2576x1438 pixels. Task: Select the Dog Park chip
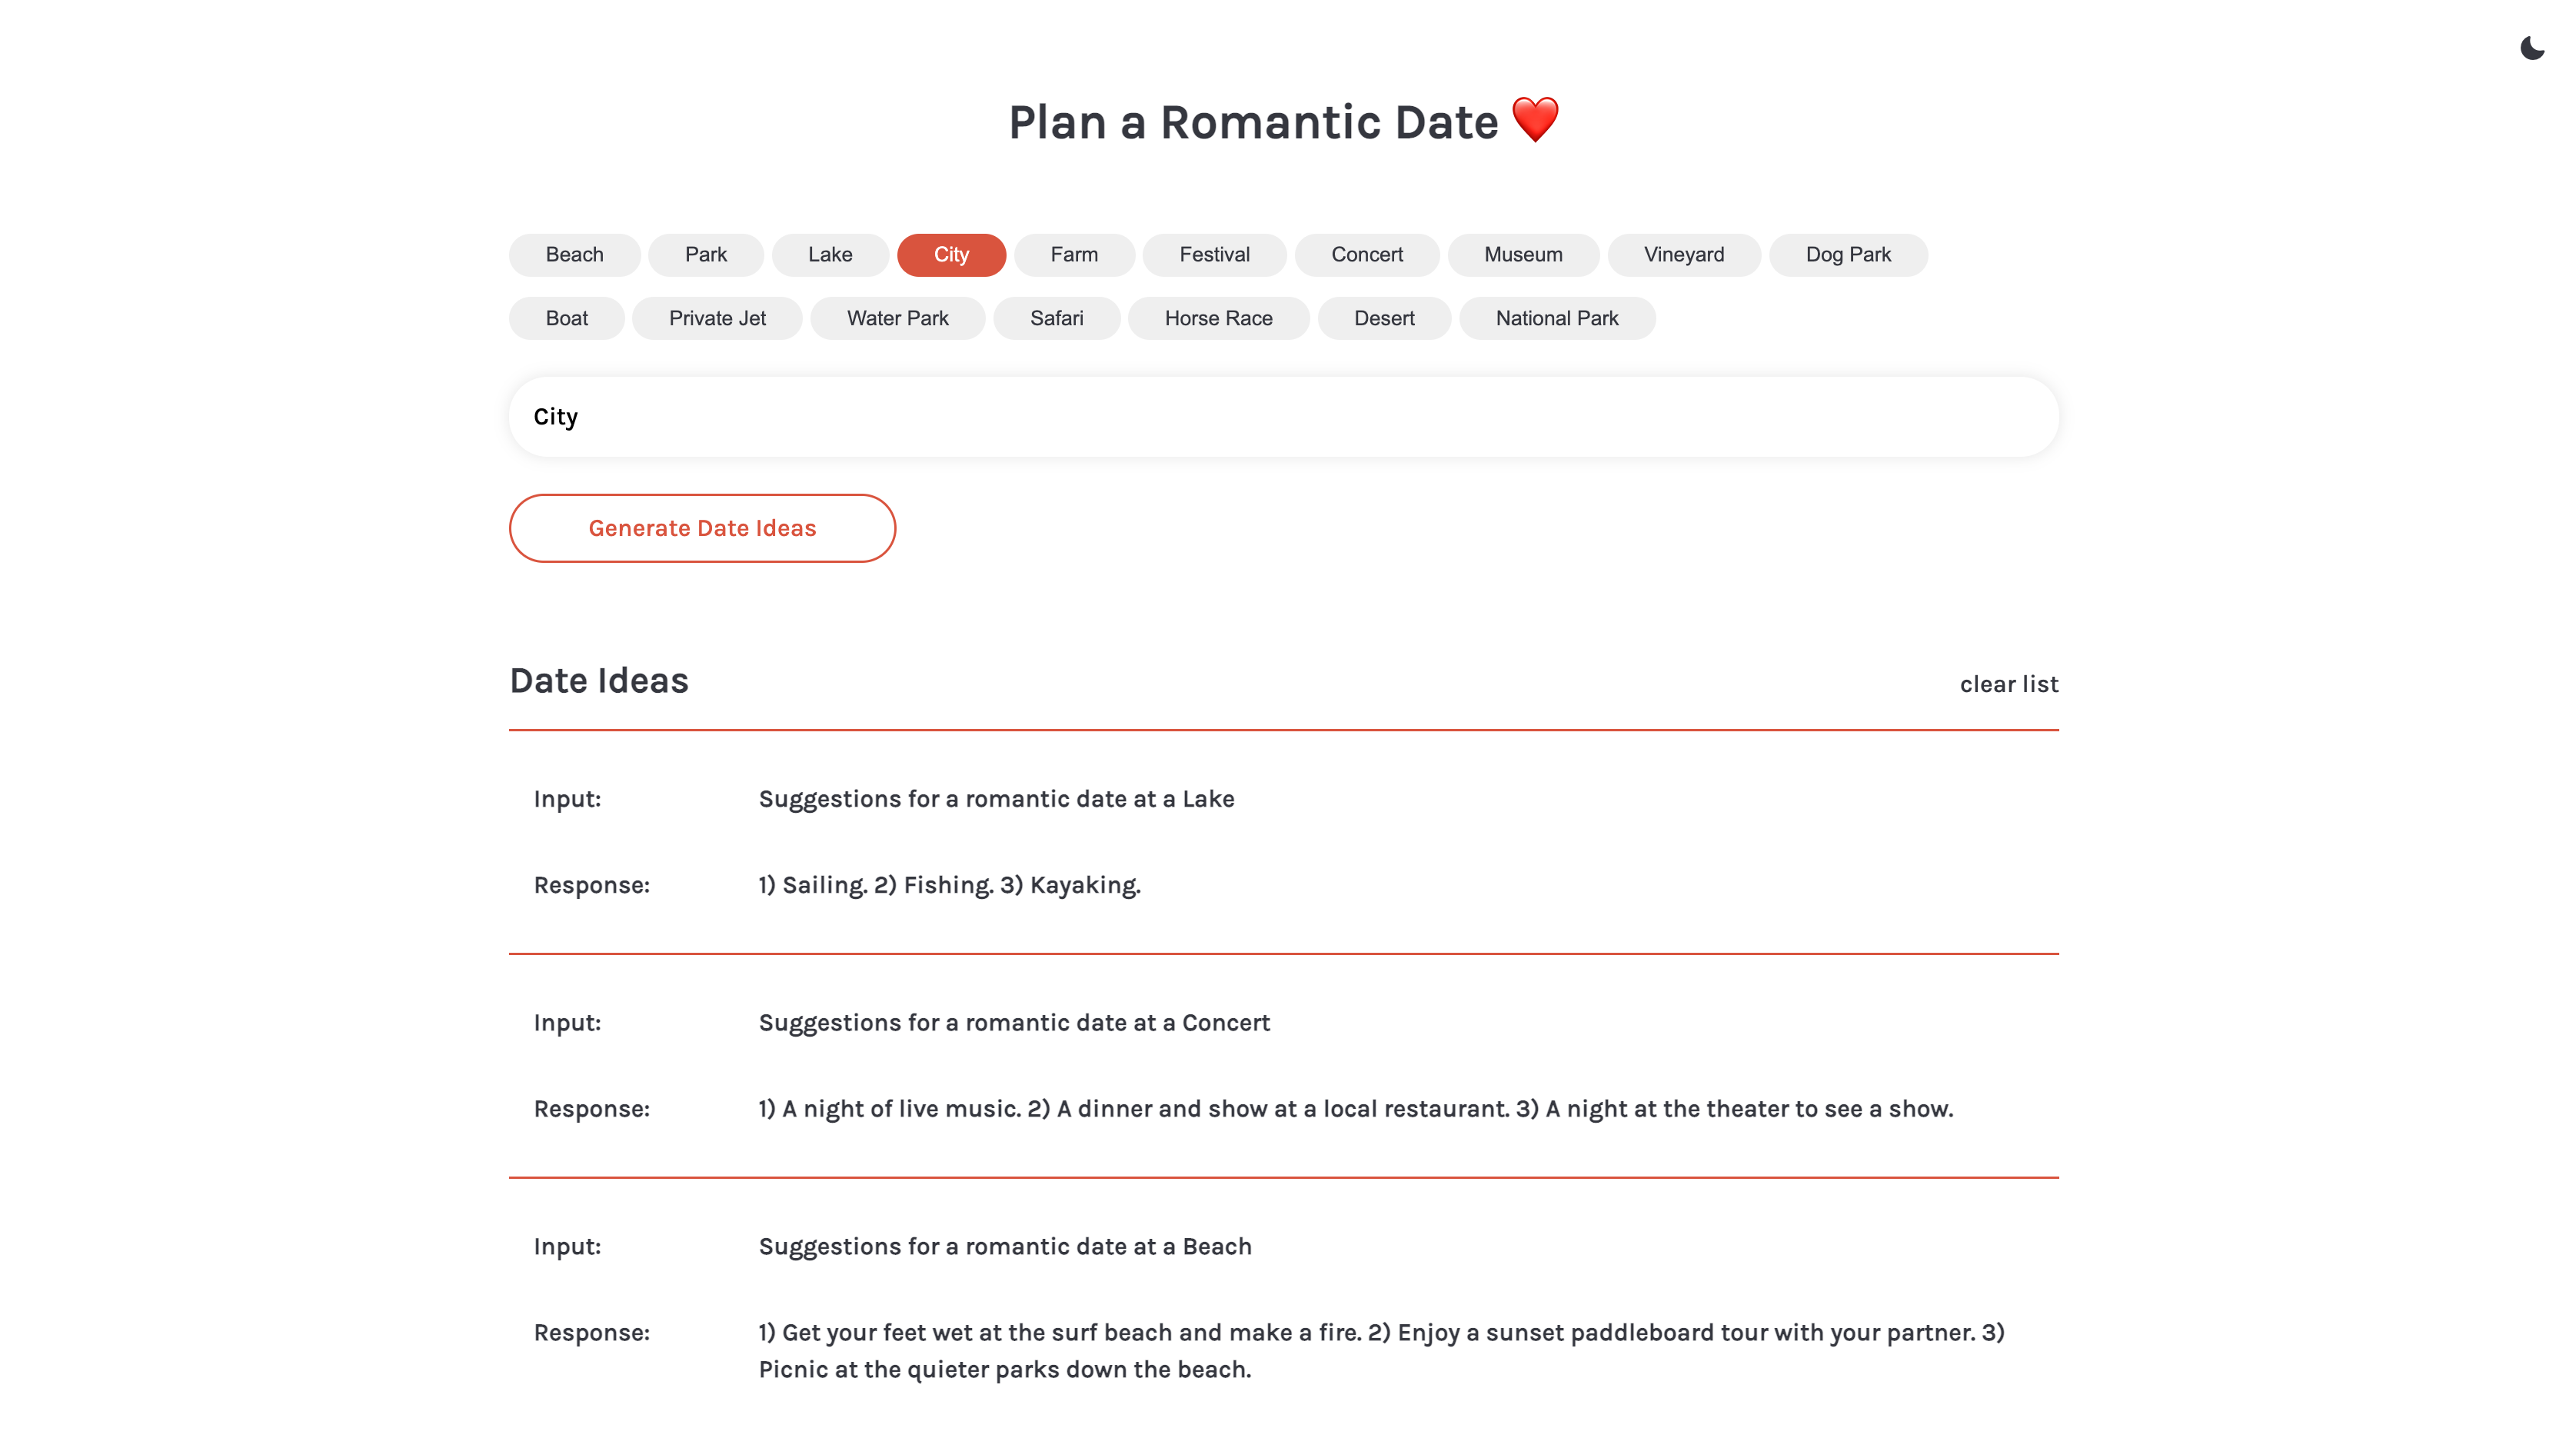pos(1847,255)
